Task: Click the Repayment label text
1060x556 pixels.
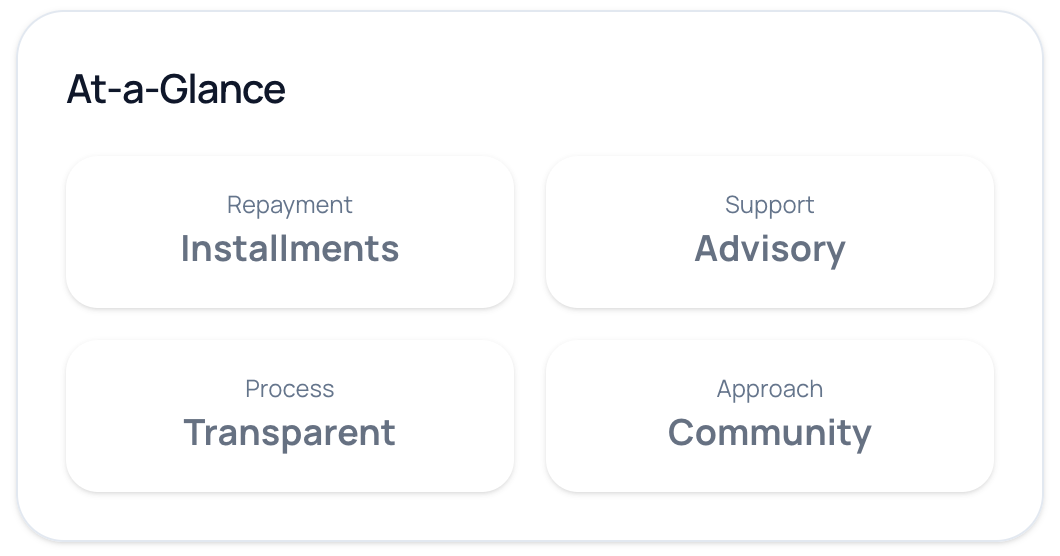Action: click(290, 205)
